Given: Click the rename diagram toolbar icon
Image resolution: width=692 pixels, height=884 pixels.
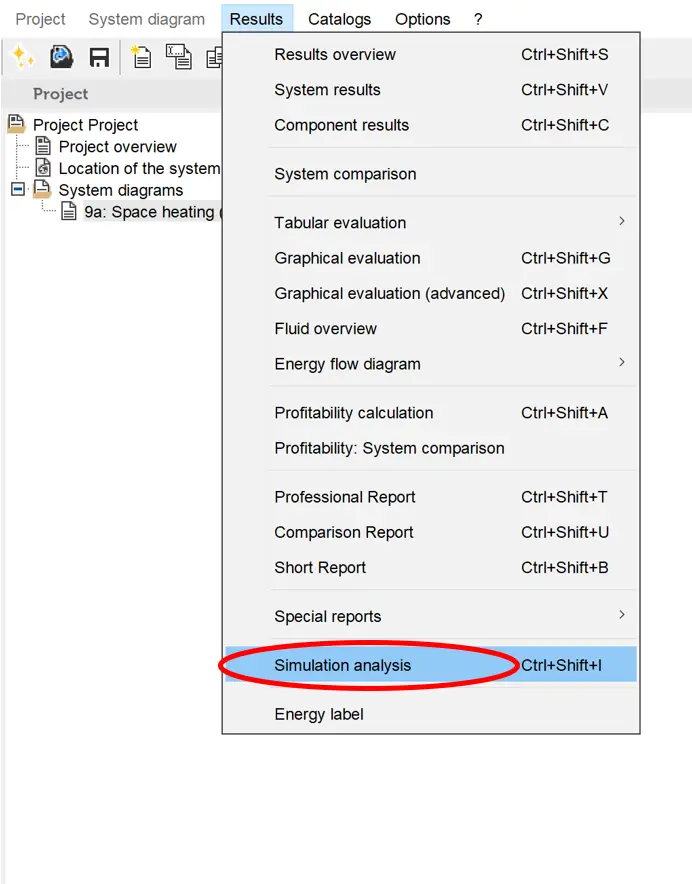Looking at the screenshot, I should 179,58.
